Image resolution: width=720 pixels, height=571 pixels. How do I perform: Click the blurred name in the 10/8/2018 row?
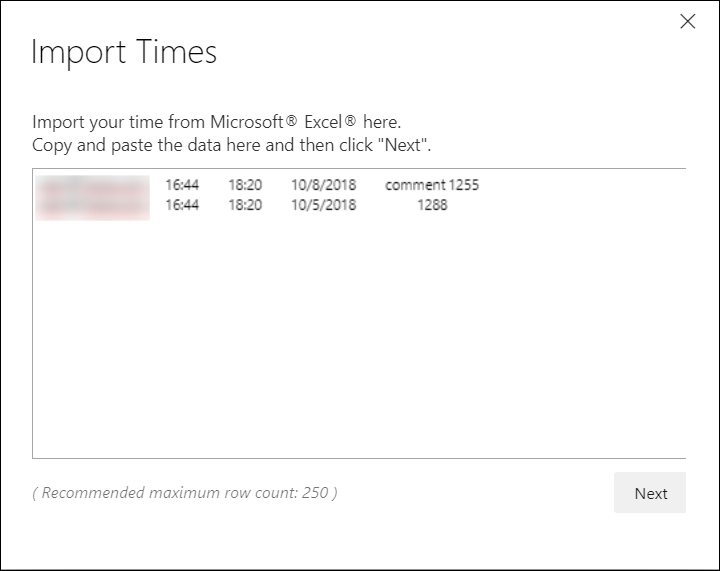point(92,187)
